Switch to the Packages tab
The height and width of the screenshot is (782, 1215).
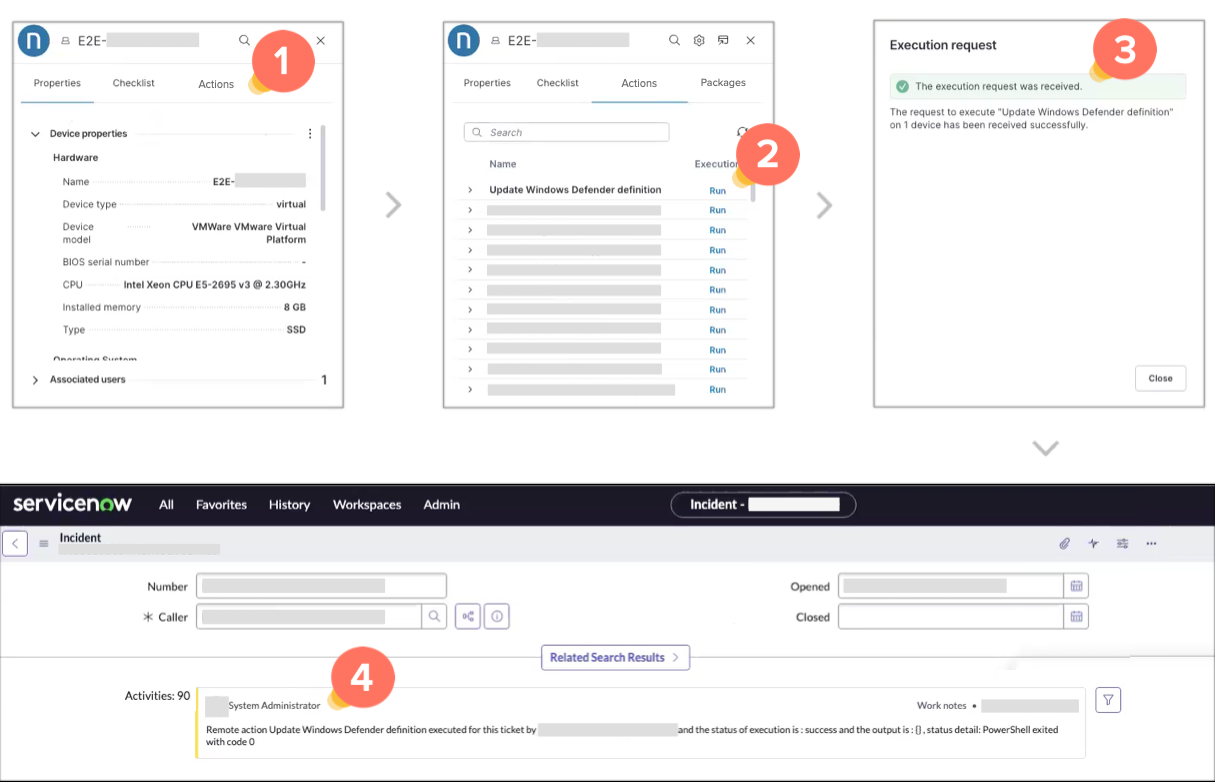click(722, 83)
